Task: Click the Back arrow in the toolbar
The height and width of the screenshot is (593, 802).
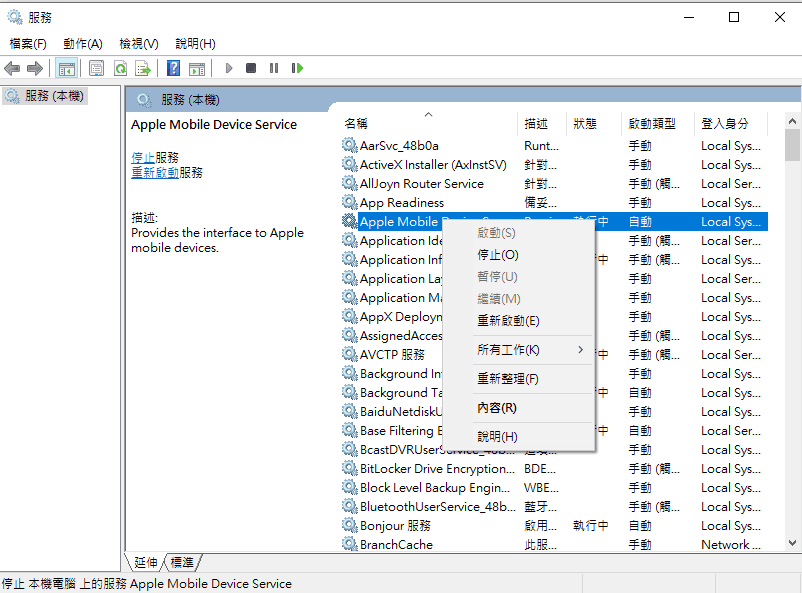Action: (x=12, y=68)
